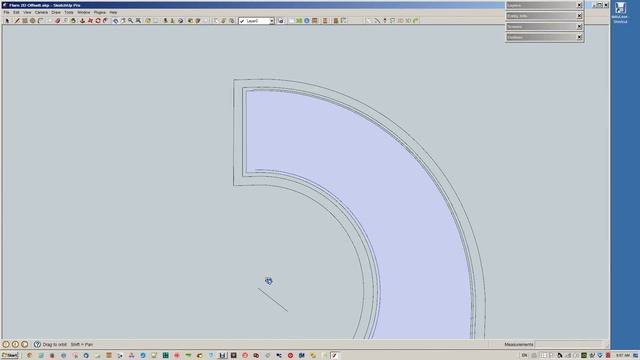Close the Entity Info panel
This screenshot has height=360, width=640.
tap(579, 16)
